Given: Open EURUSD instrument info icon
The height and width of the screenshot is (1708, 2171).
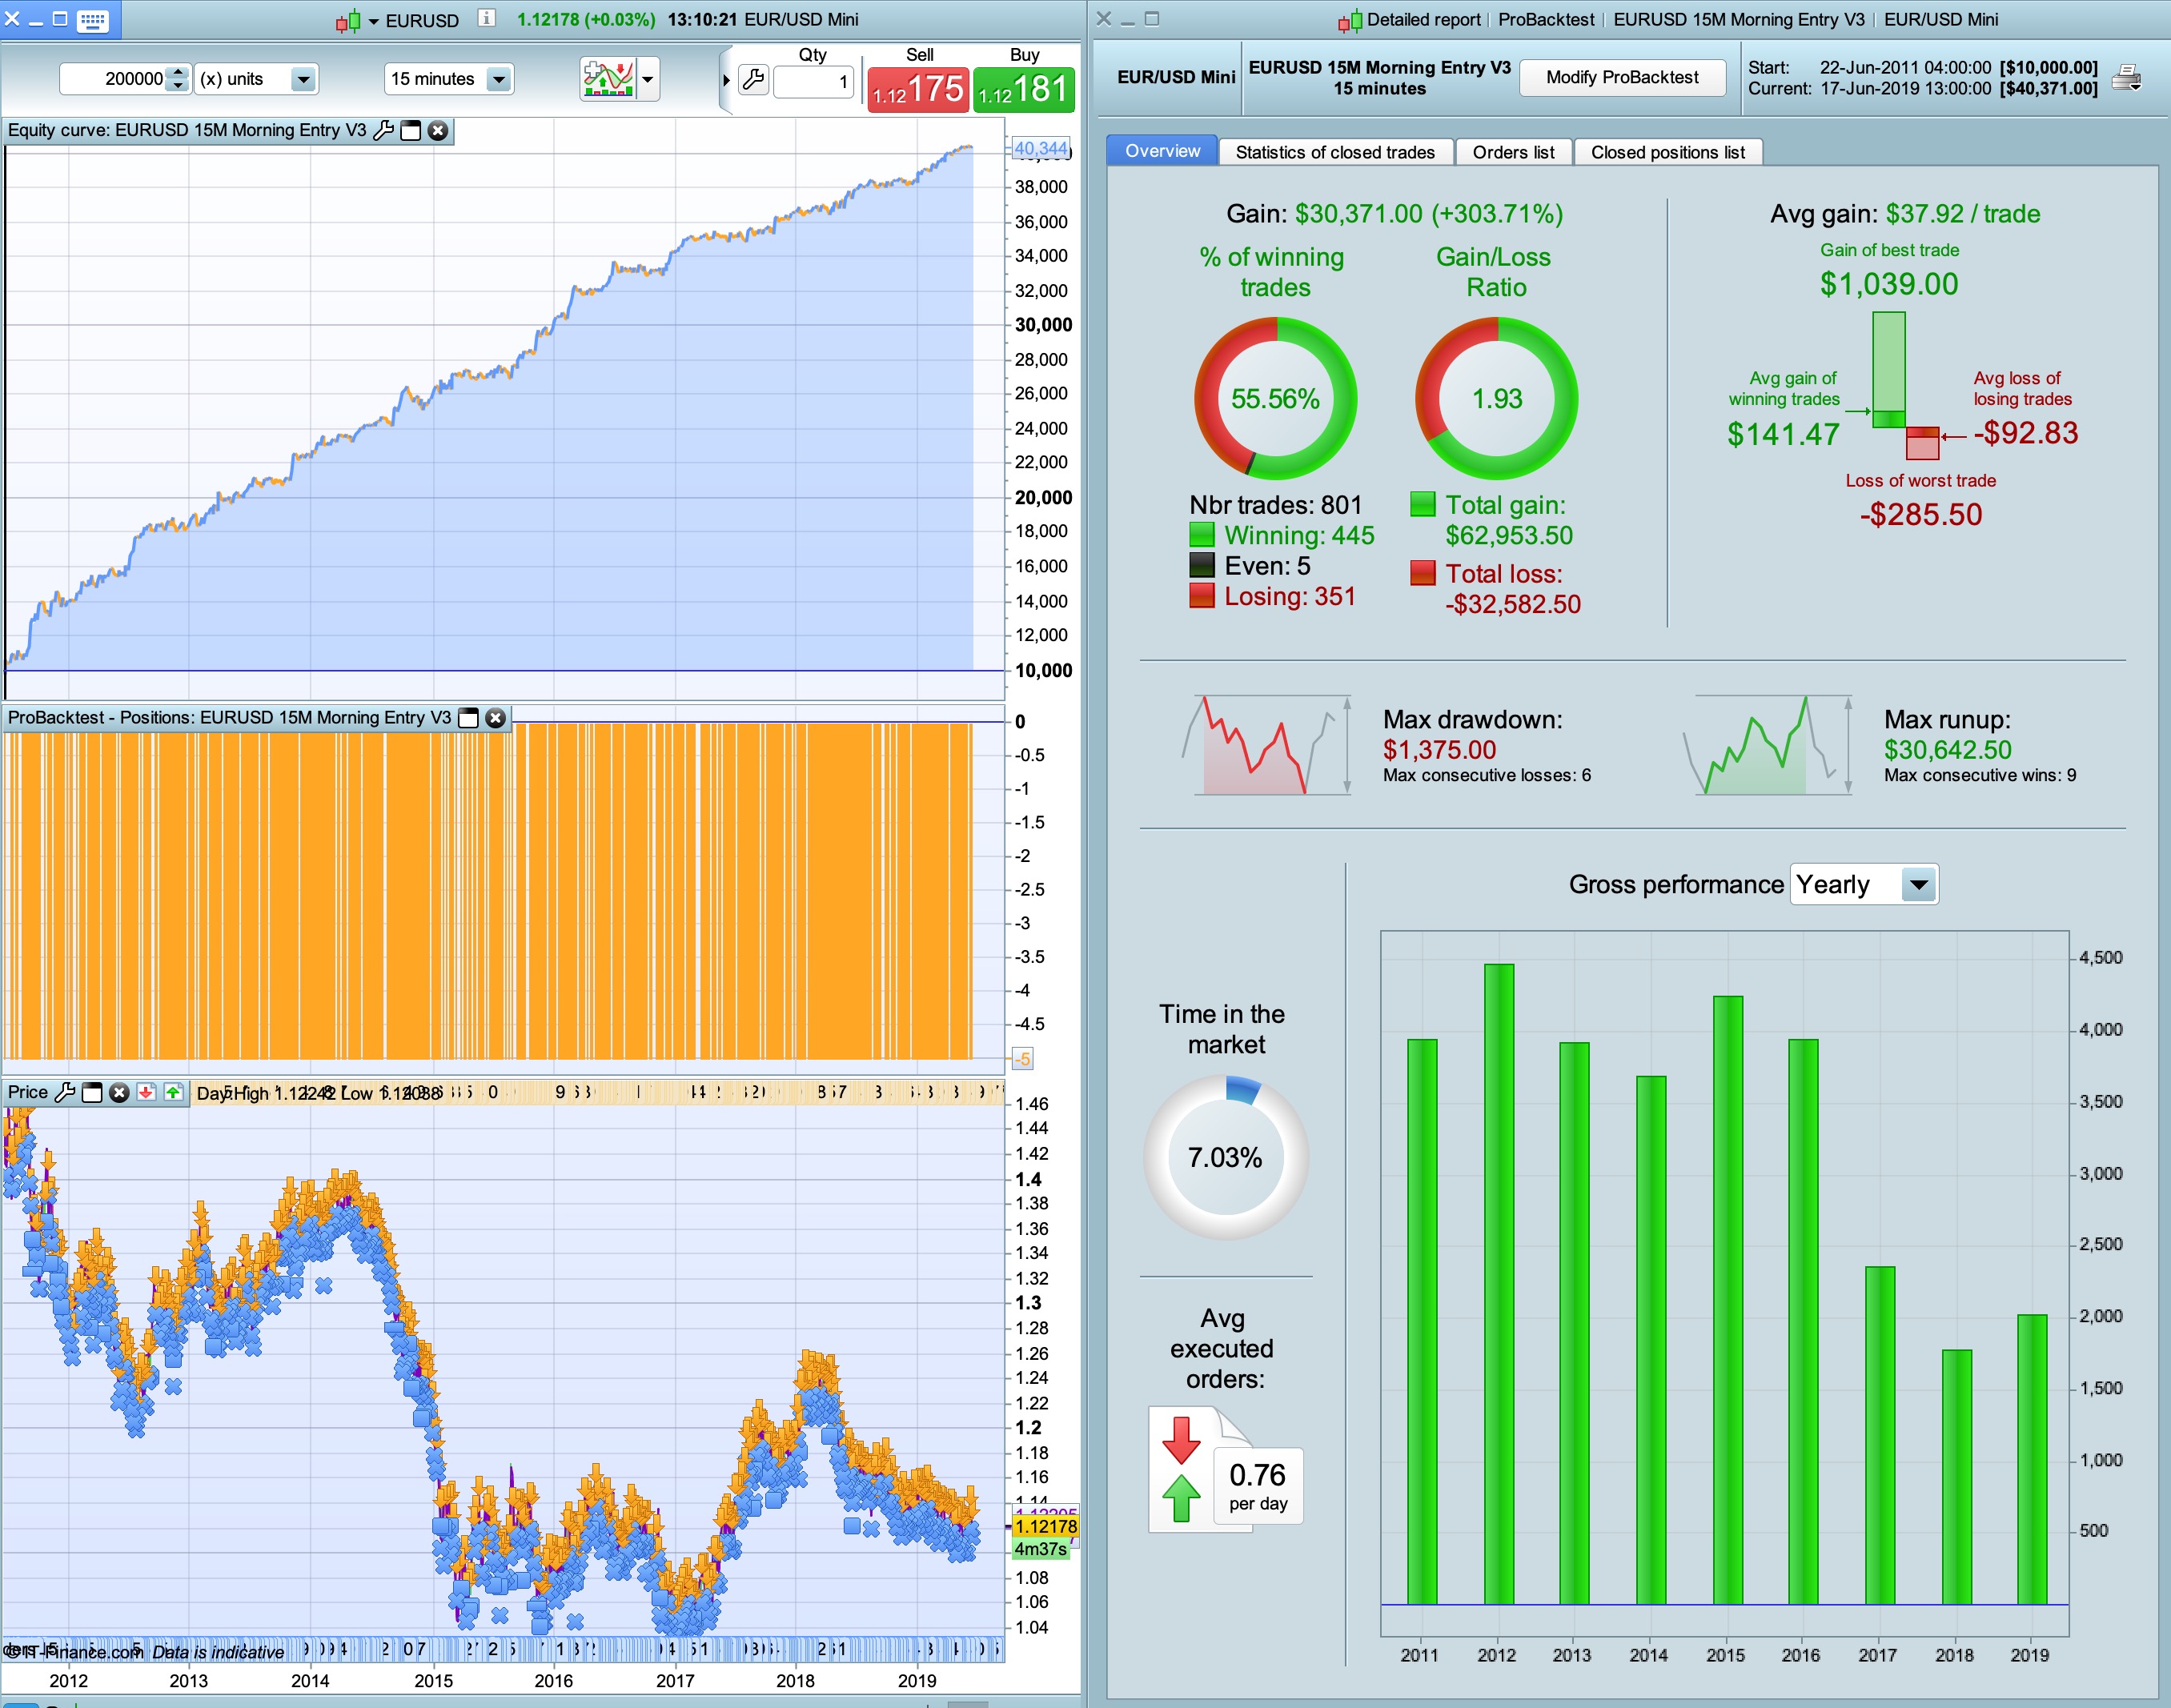Looking at the screenshot, I should [x=486, y=18].
